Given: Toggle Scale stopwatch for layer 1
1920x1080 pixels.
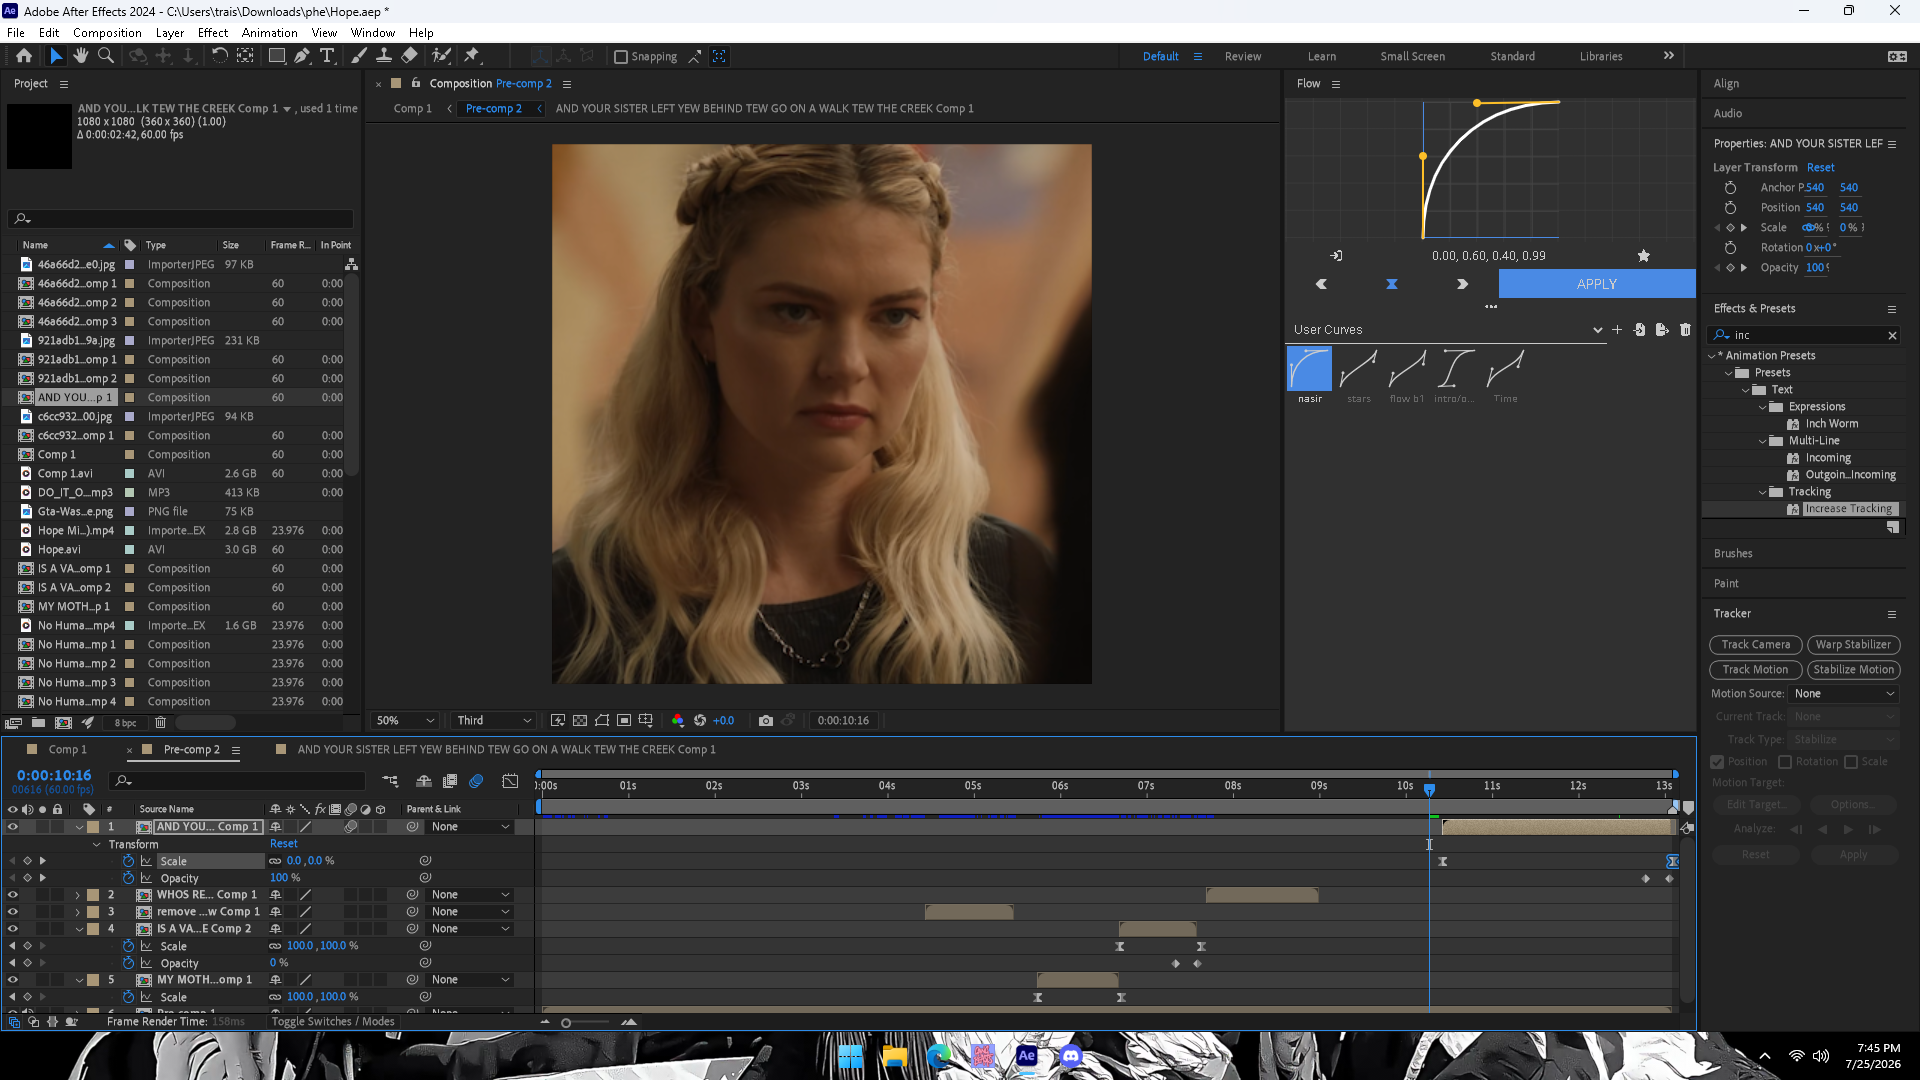Looking at the screenshot, I should coord(128,861).
